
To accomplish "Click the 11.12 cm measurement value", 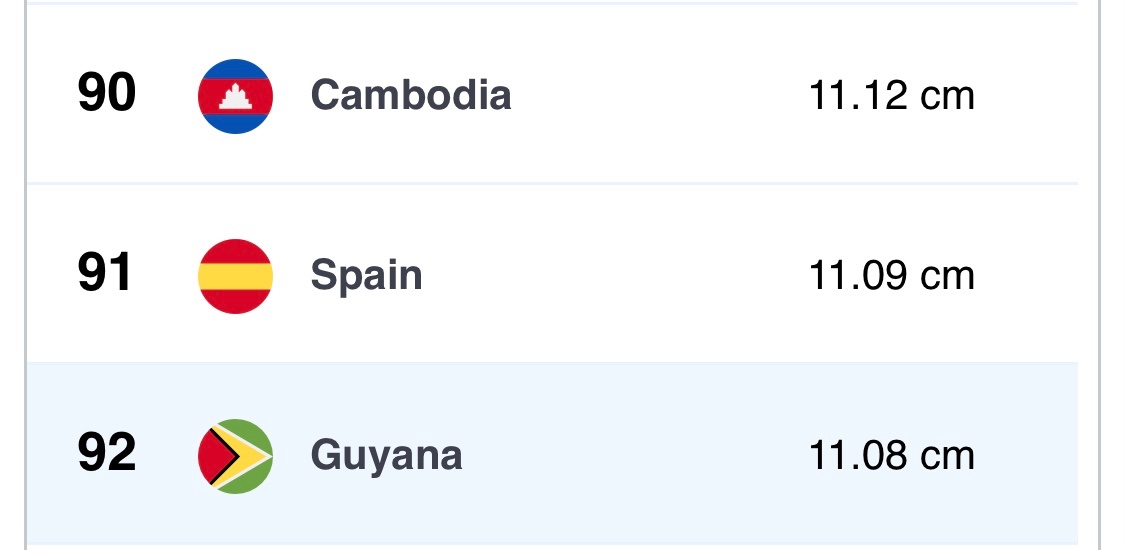I will pyautogui.click(x=891, y=96).
